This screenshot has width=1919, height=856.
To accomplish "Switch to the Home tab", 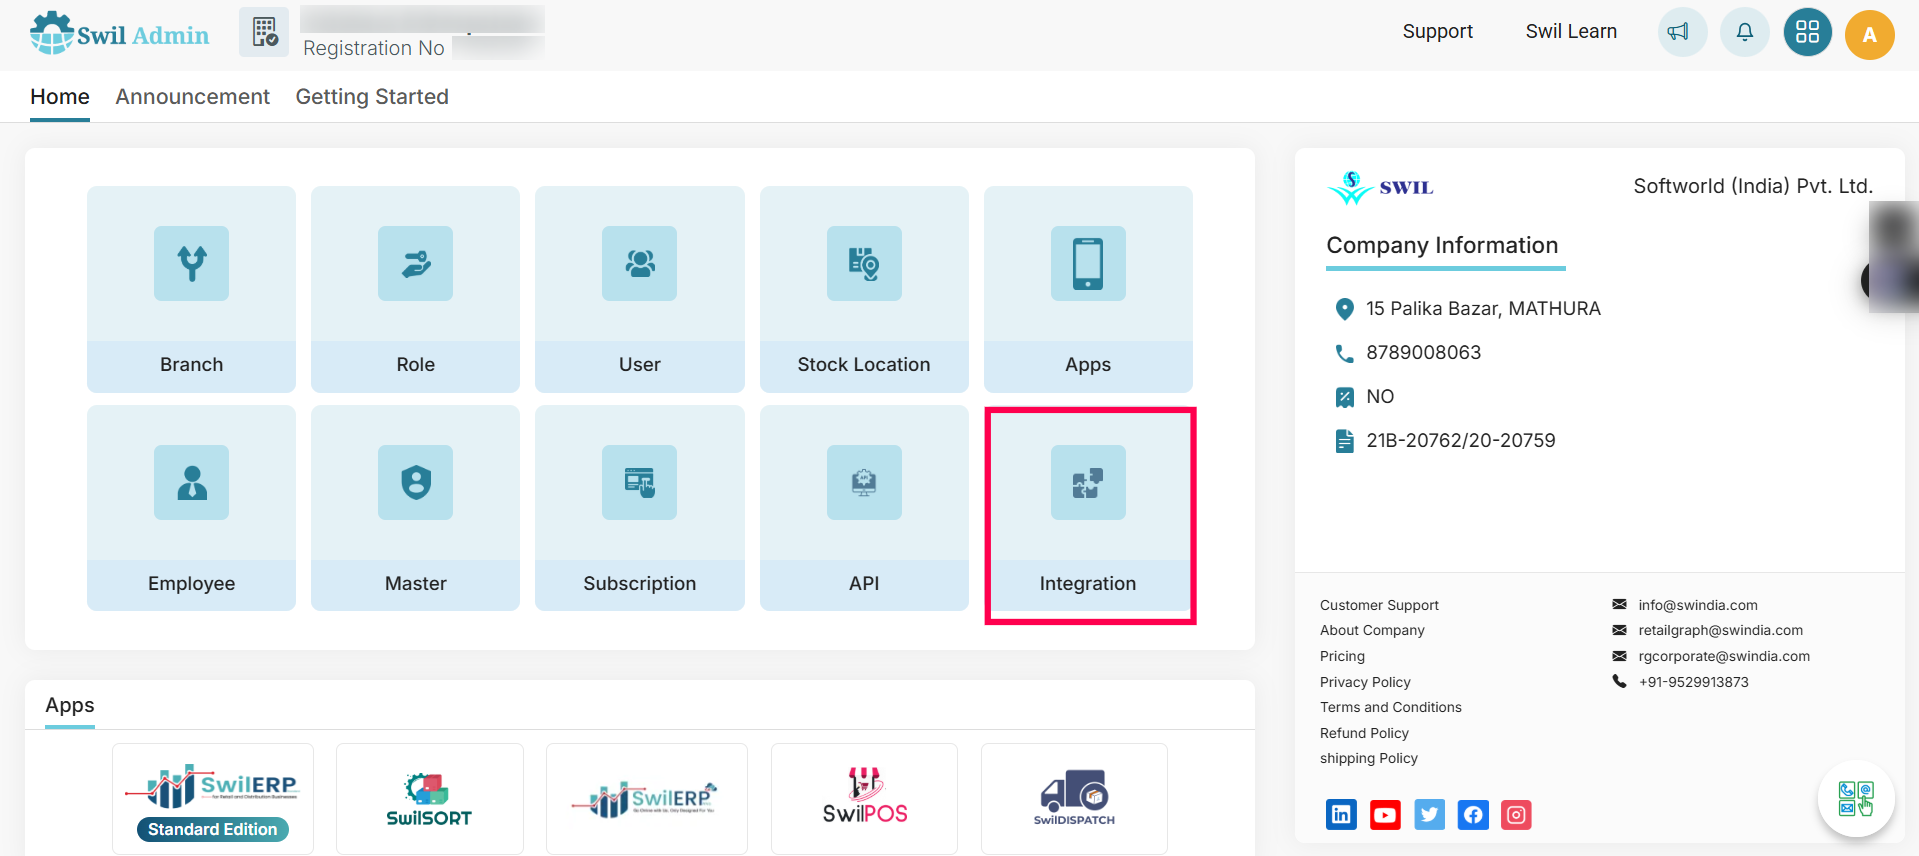I will point(60,97).
